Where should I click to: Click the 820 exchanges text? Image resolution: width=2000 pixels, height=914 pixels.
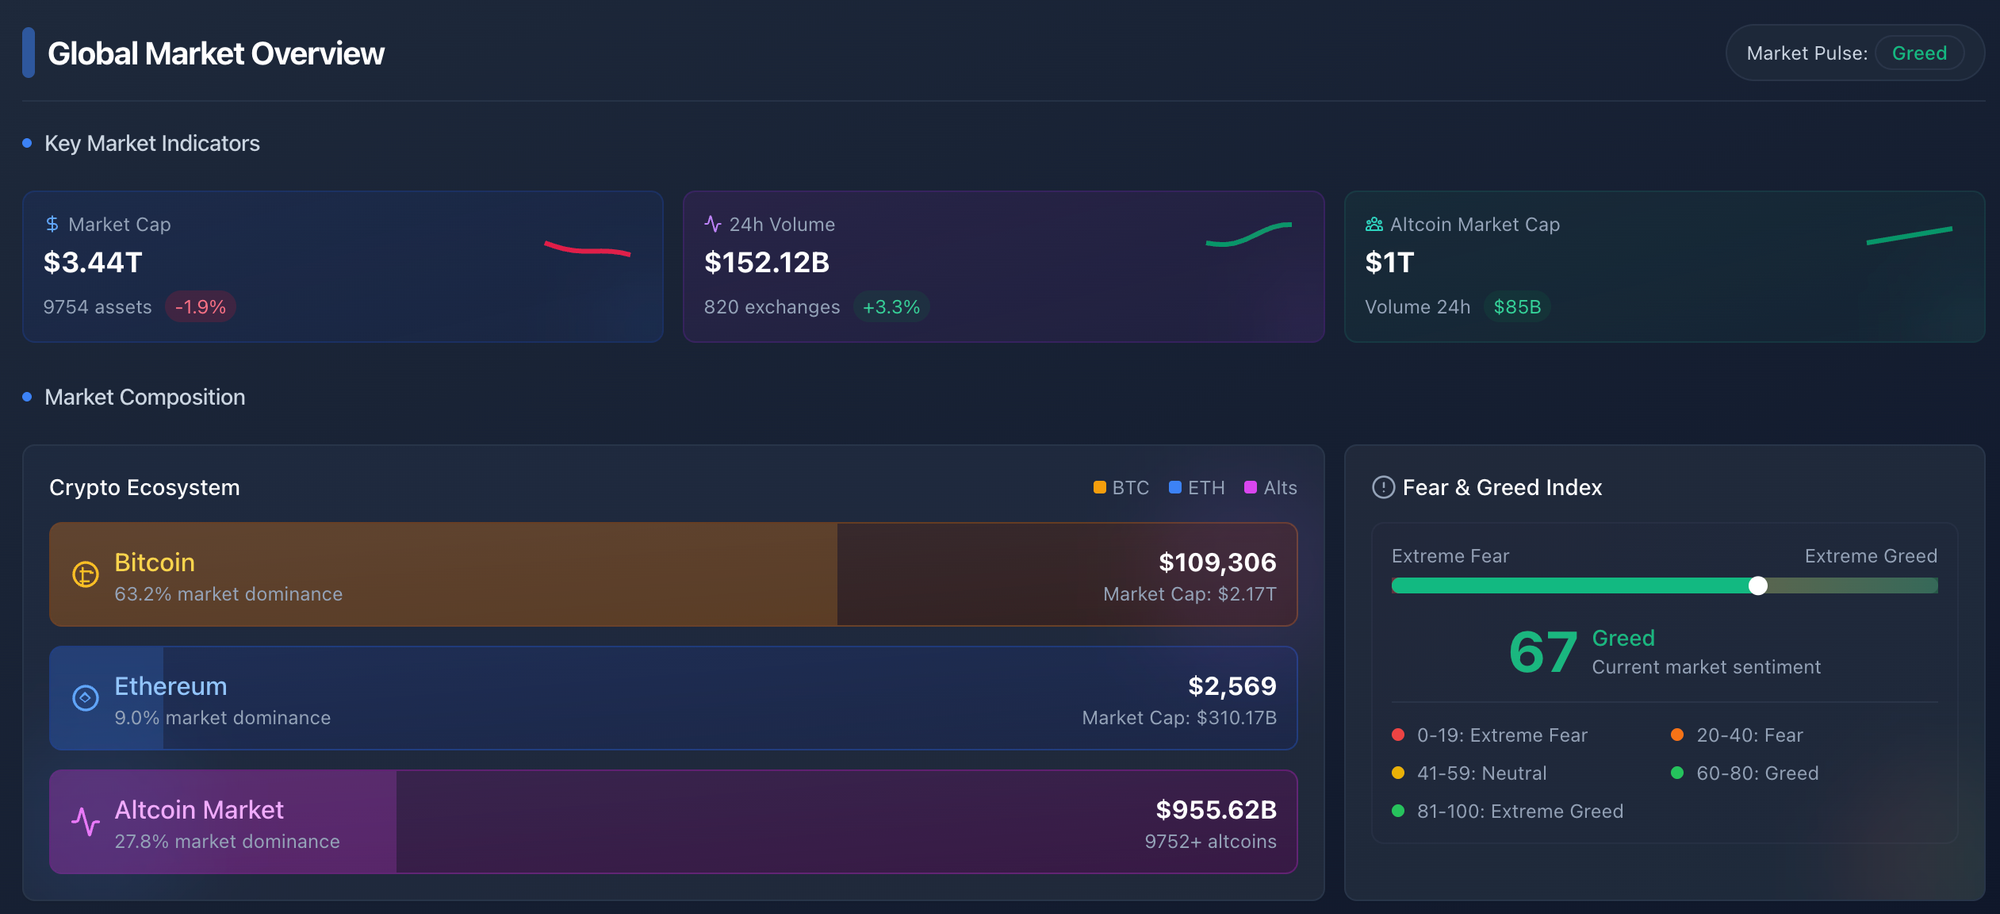coord(772,307)
